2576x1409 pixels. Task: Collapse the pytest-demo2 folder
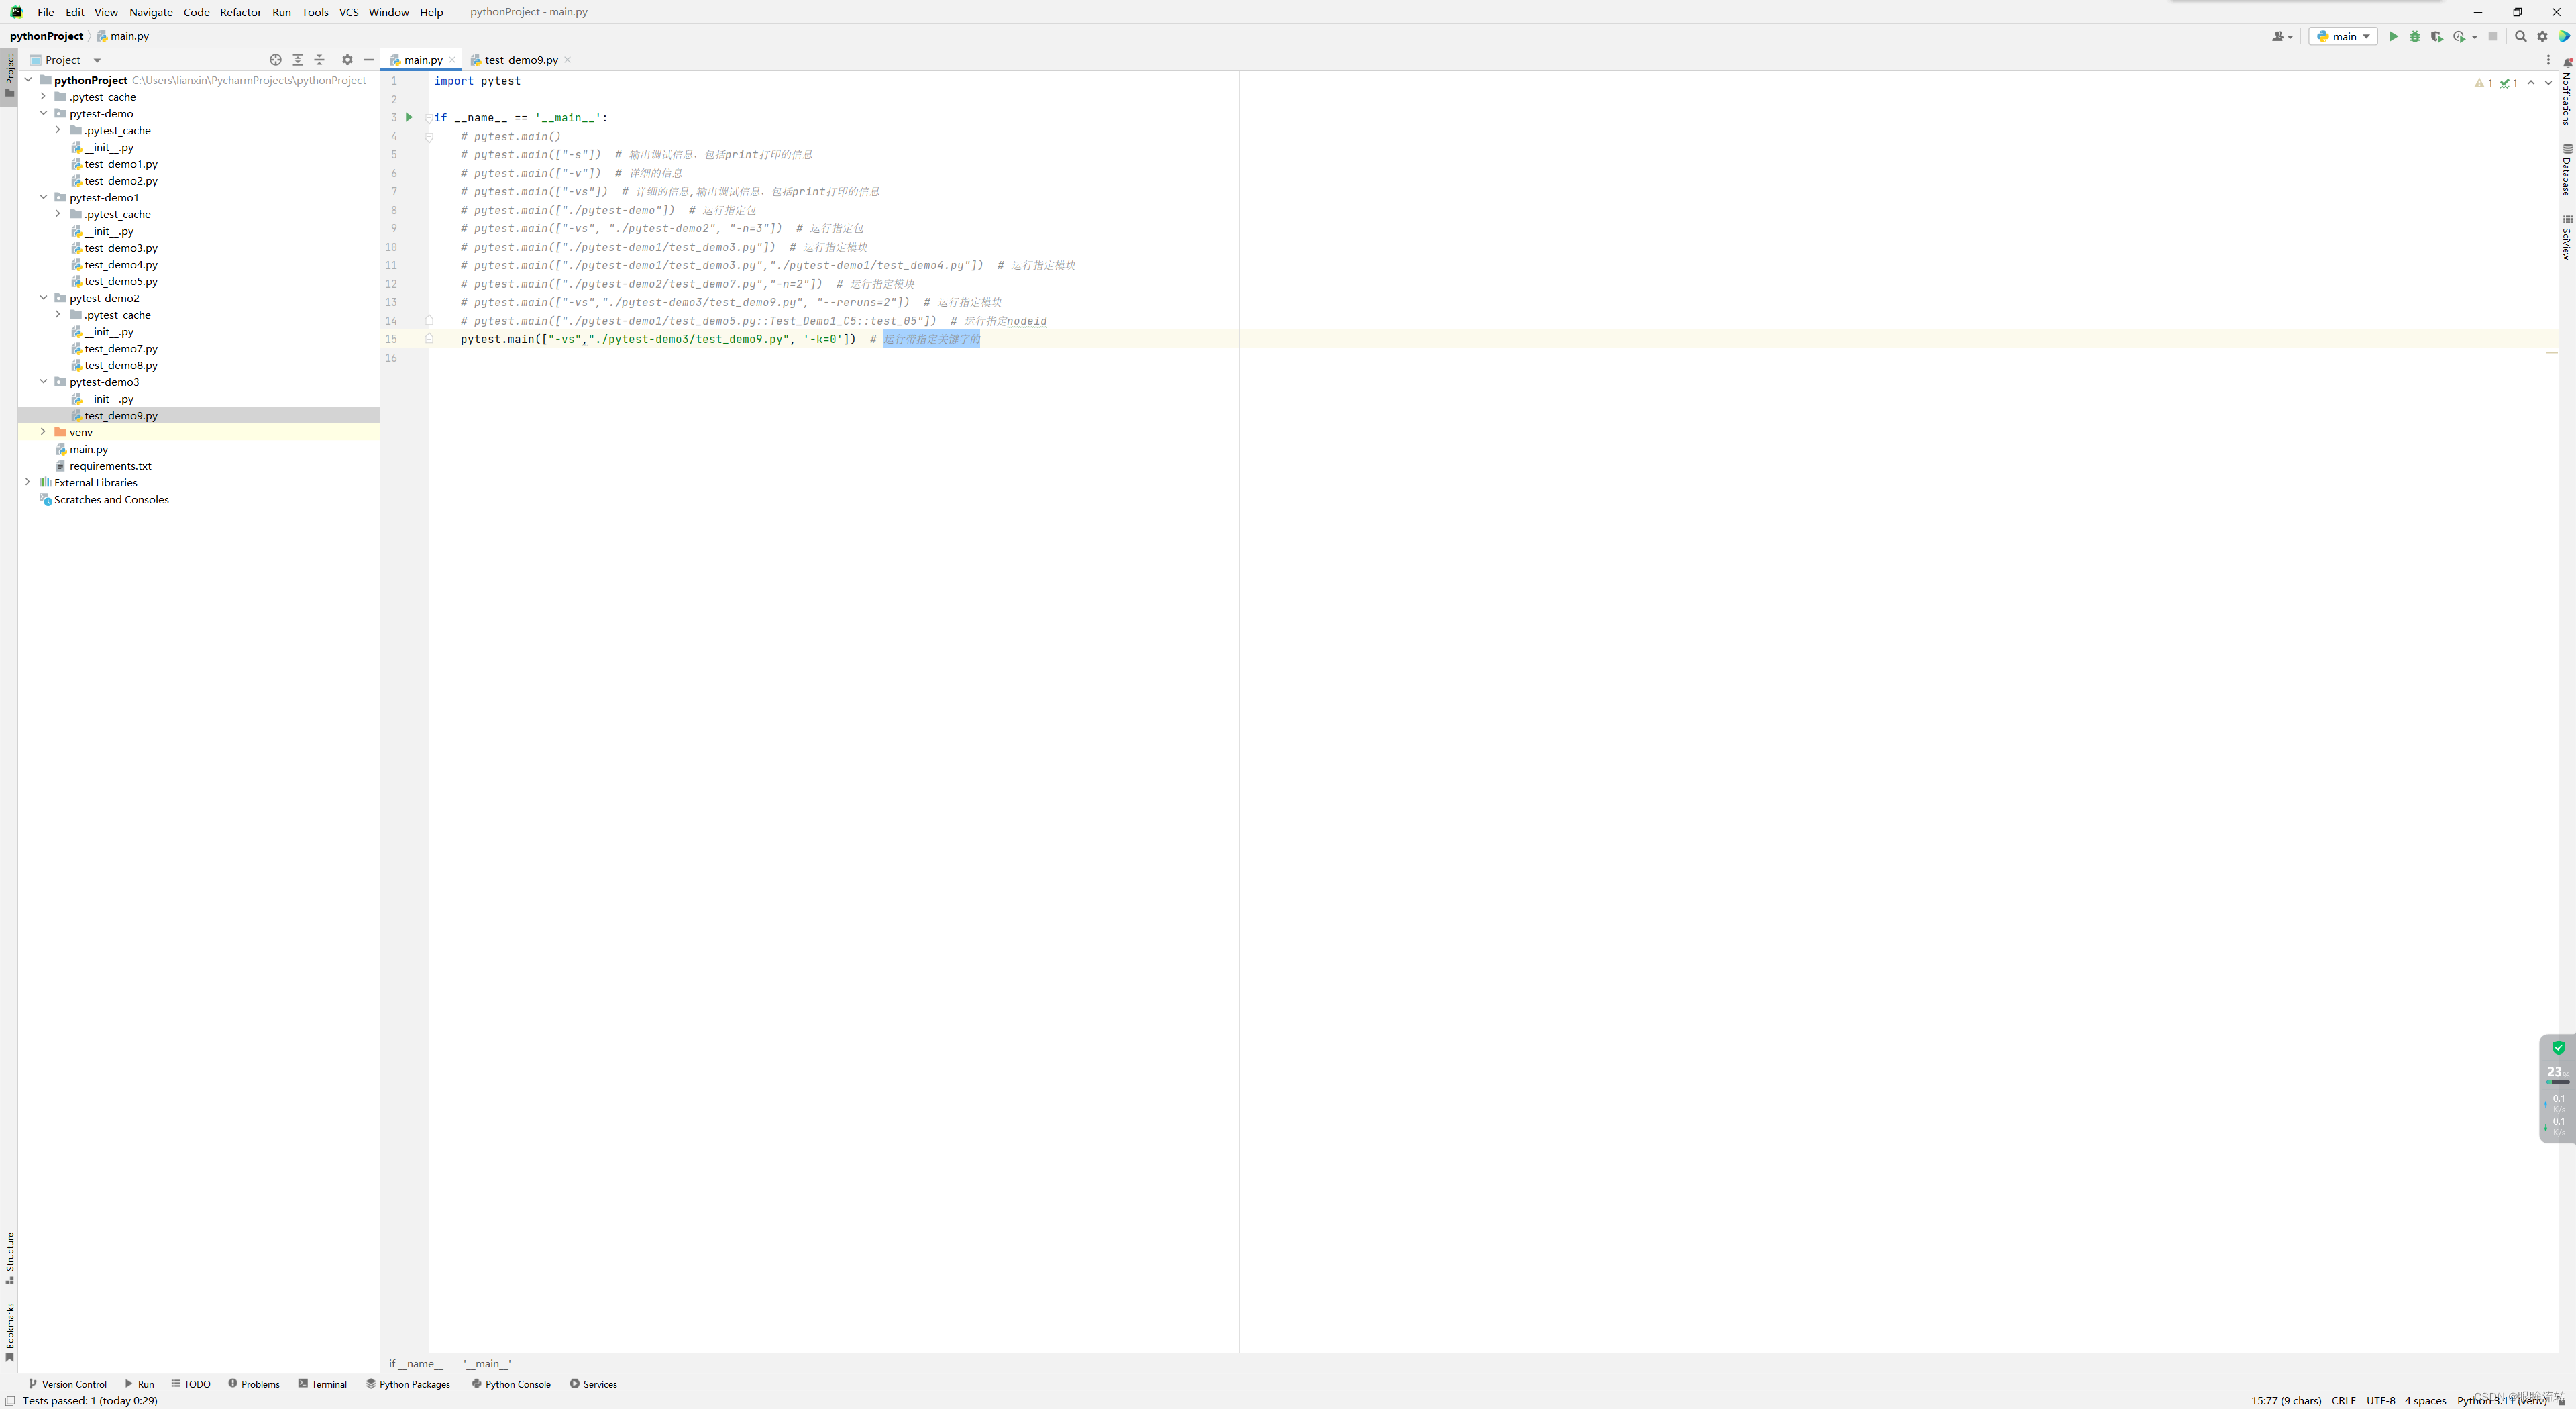[x=43, y=297]
